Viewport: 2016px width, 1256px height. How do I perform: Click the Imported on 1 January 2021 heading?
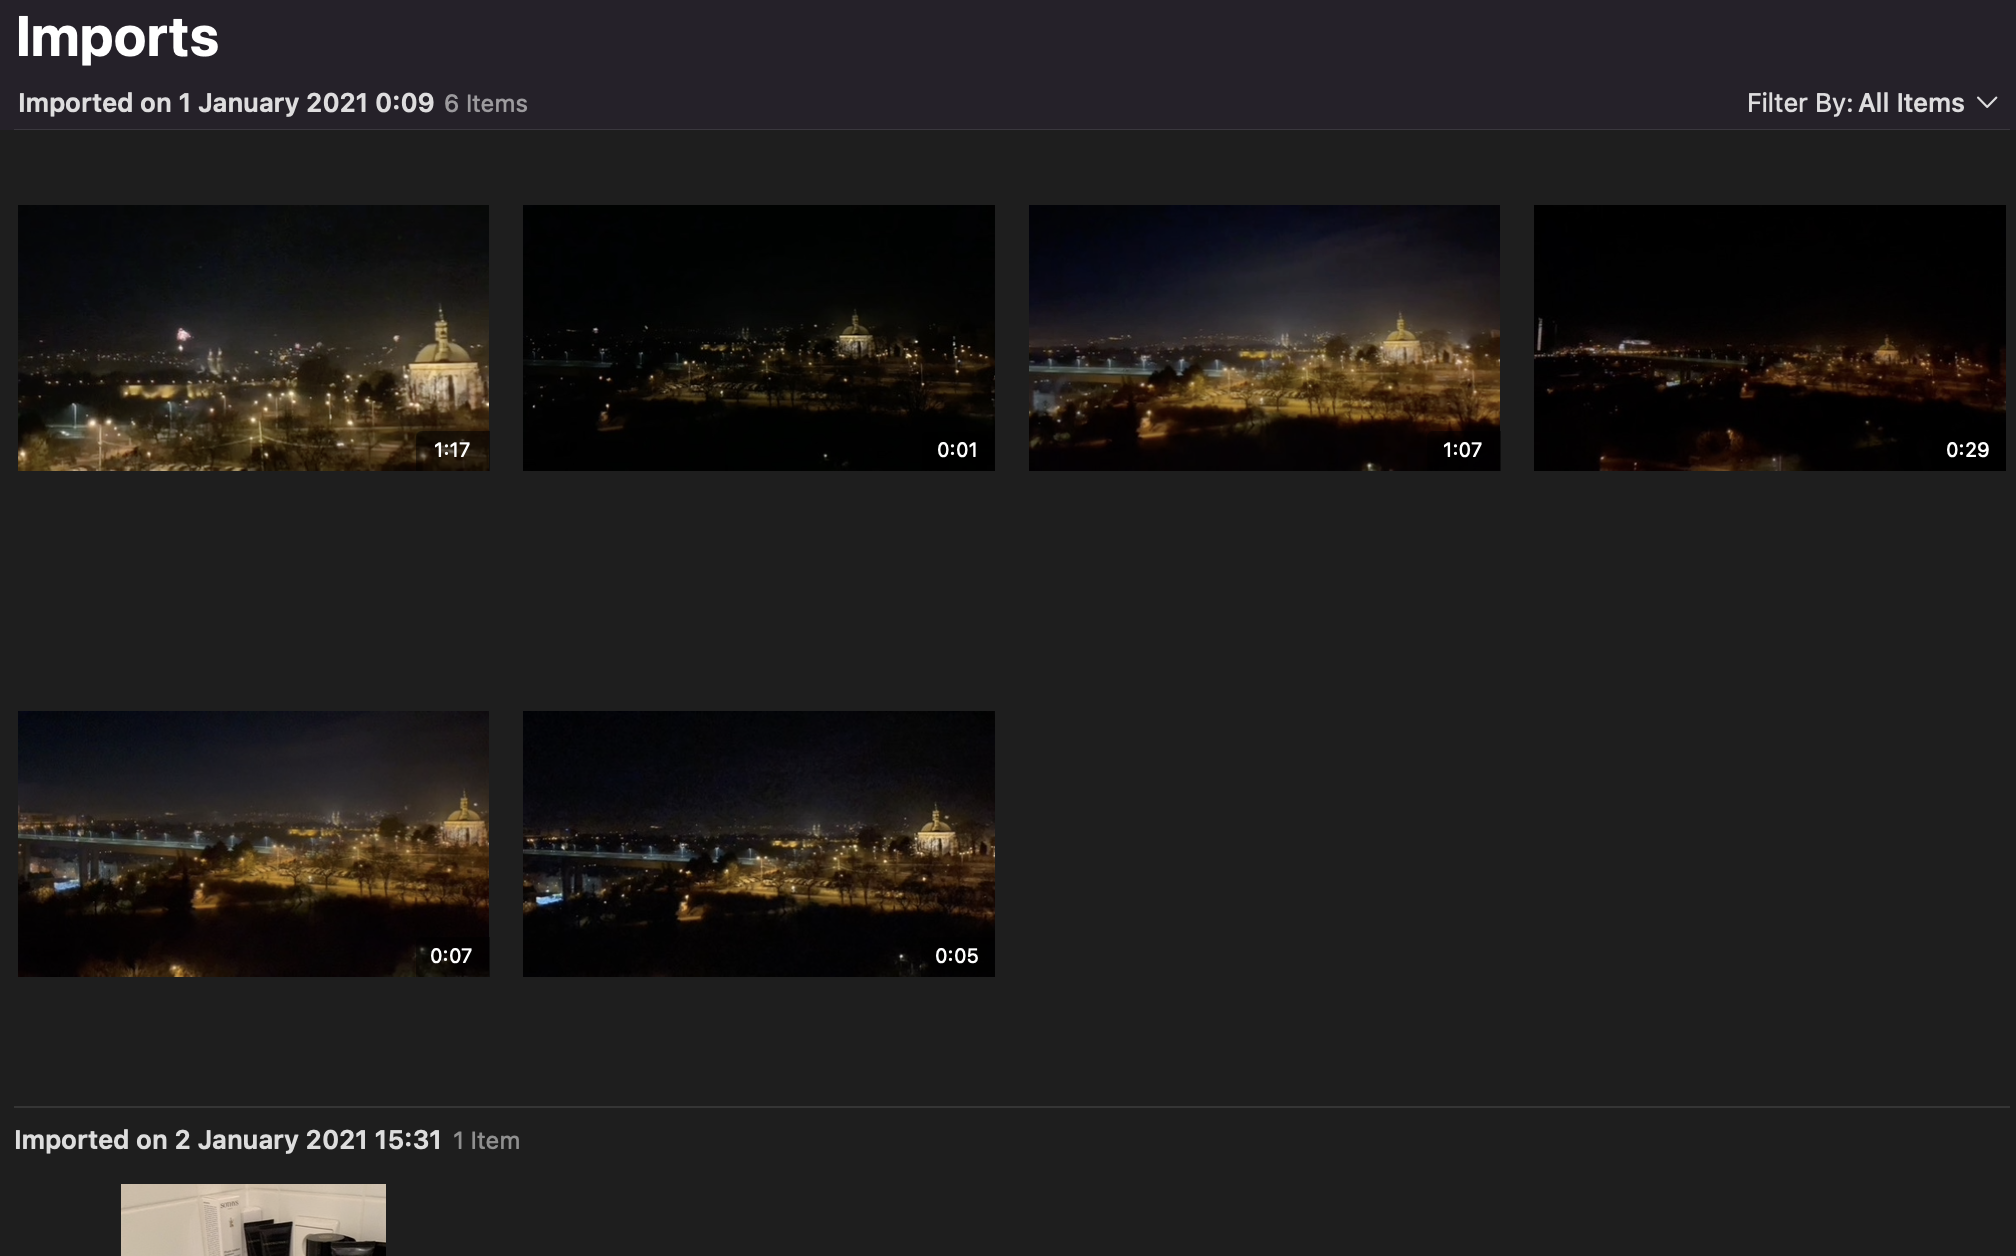coord(226,103)
